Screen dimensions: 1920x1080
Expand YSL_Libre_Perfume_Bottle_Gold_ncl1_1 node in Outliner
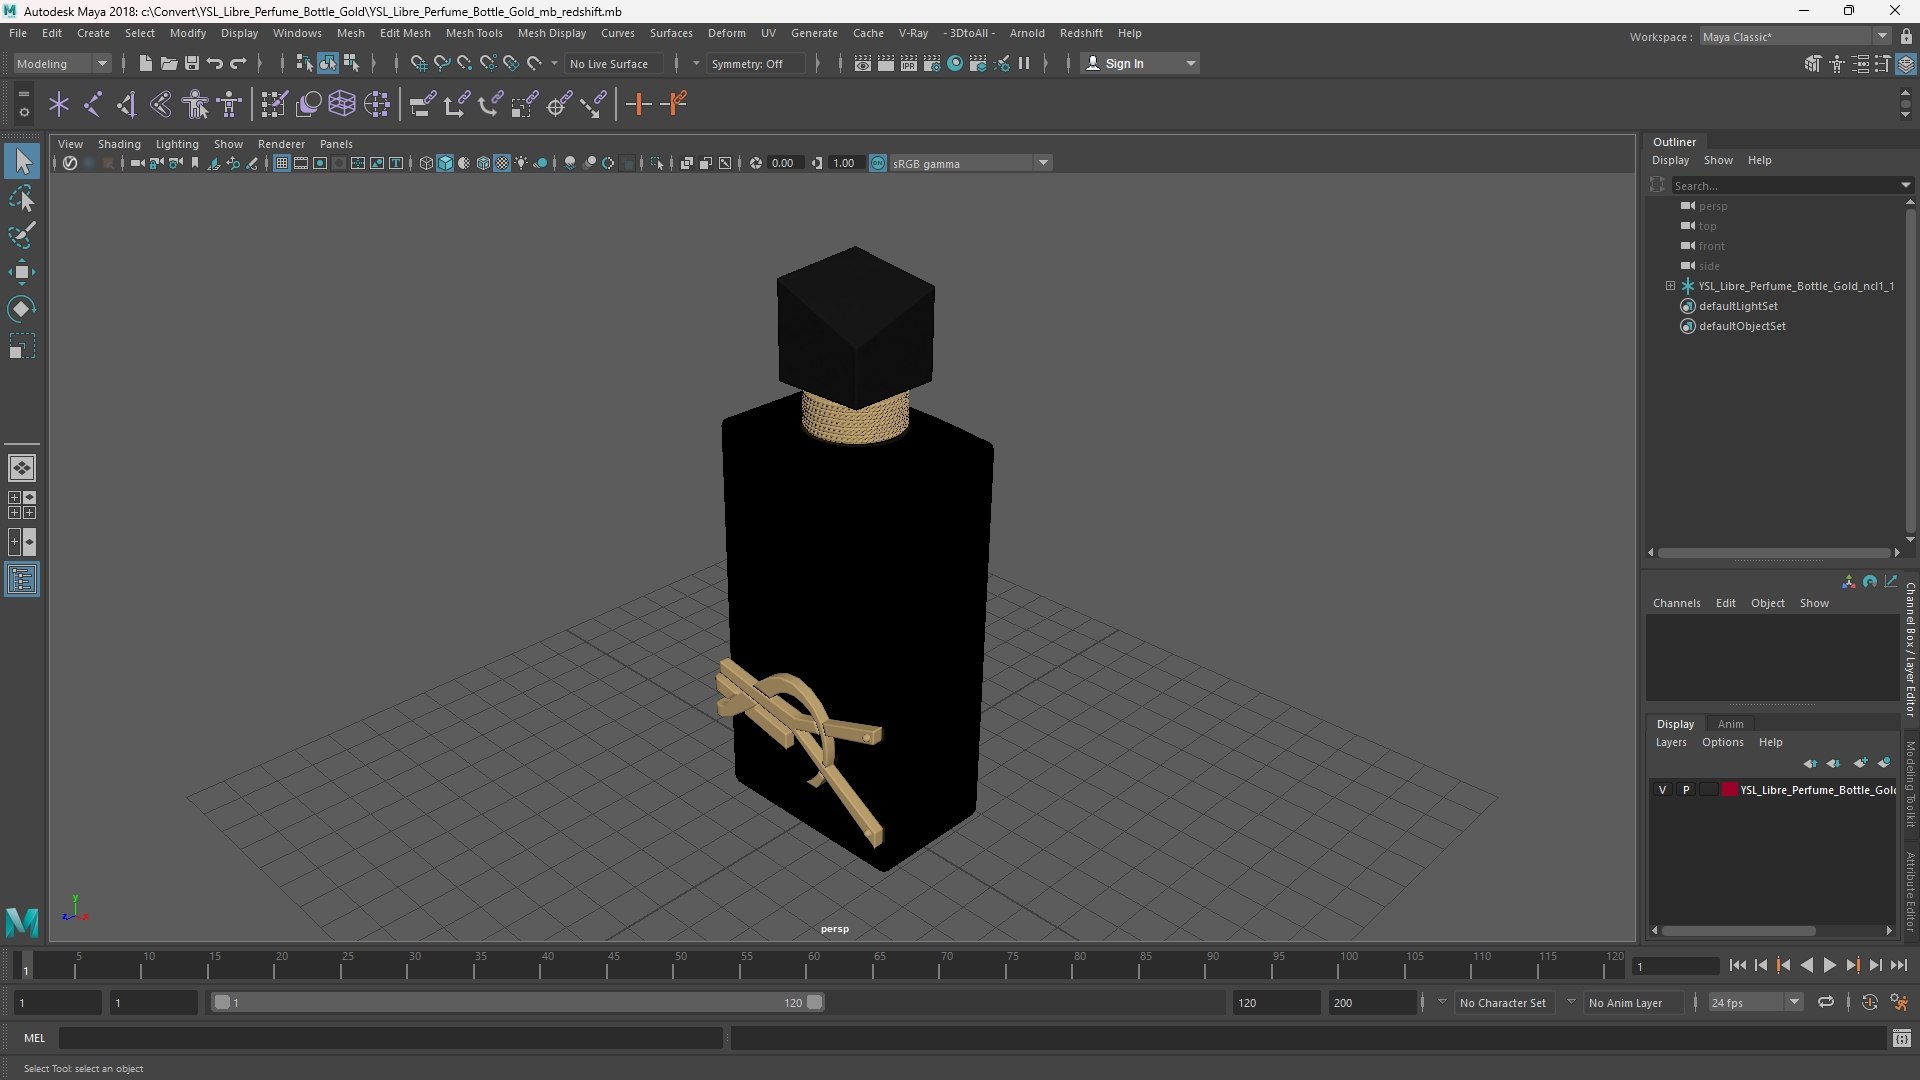pos(1670,286)
